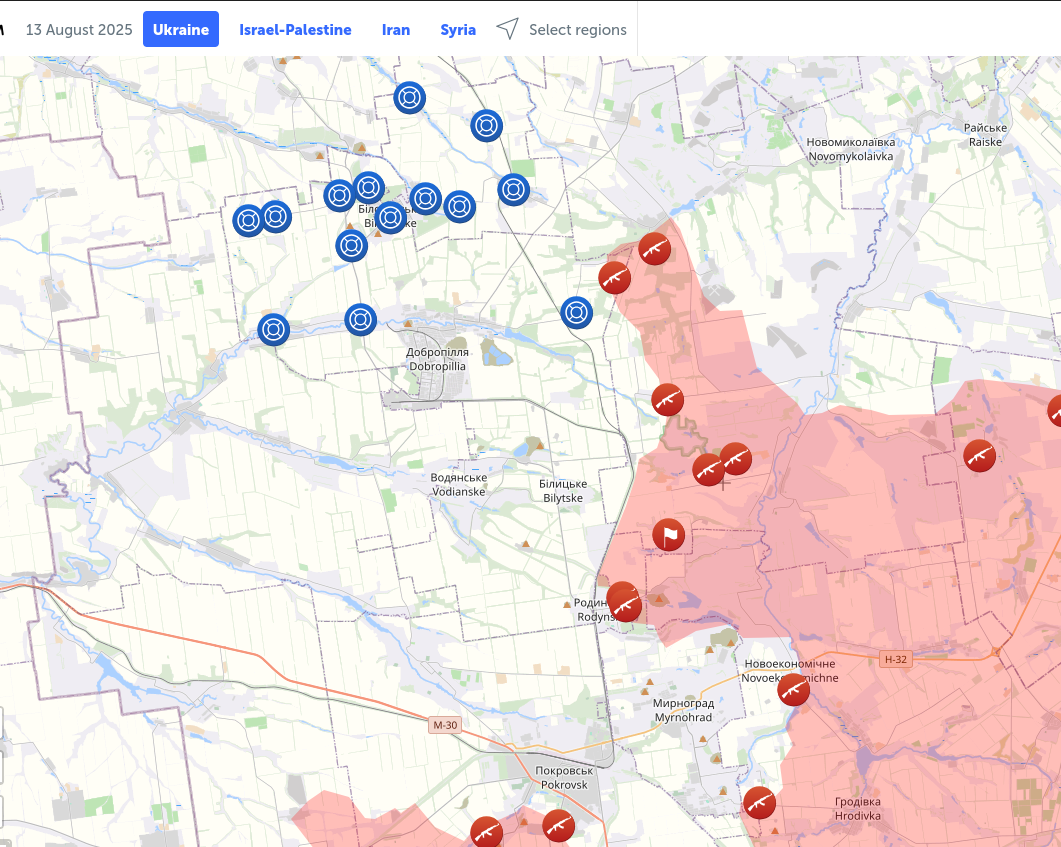
Task: Click the red flag marker above Rodynske
Action: (x=669, y=536)
